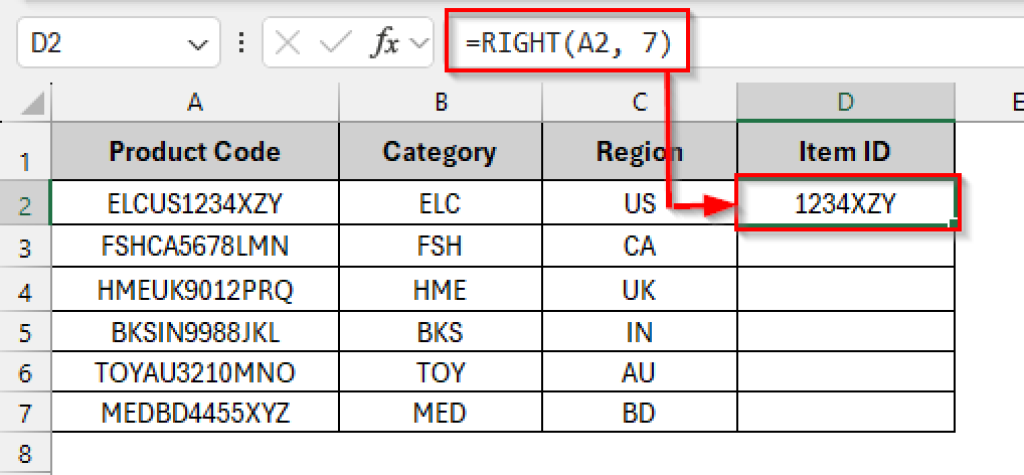Click the TOY category cell
Image resolution: width=1024 pixels, height=475 pixels.
[x=439, y=373]
